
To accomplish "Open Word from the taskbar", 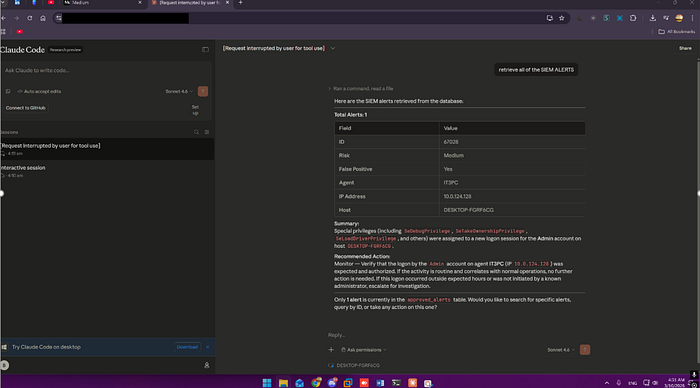I will click(380, 383).
